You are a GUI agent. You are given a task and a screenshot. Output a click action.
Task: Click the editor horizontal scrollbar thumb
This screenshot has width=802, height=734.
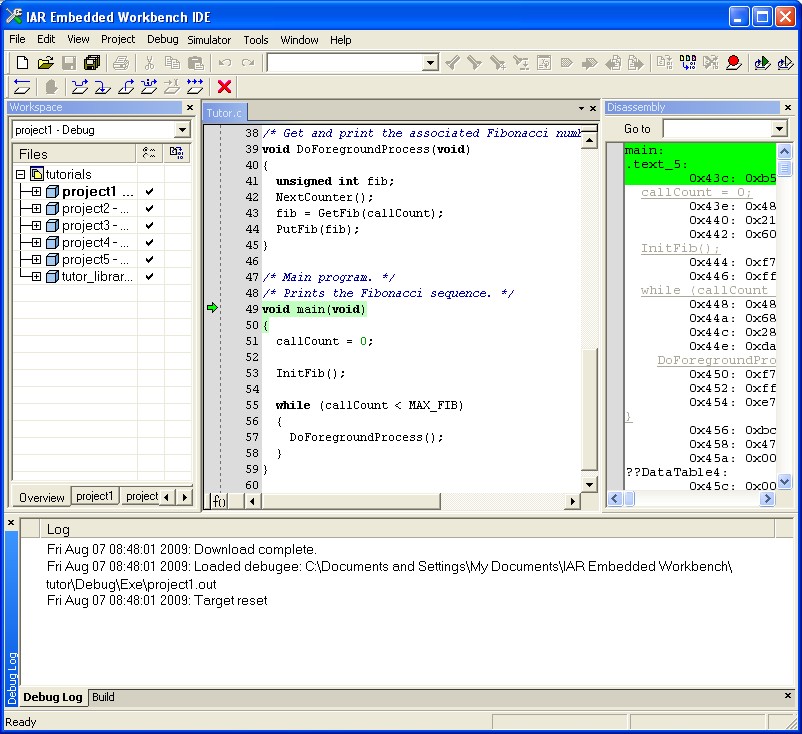(x=351, y=501)
